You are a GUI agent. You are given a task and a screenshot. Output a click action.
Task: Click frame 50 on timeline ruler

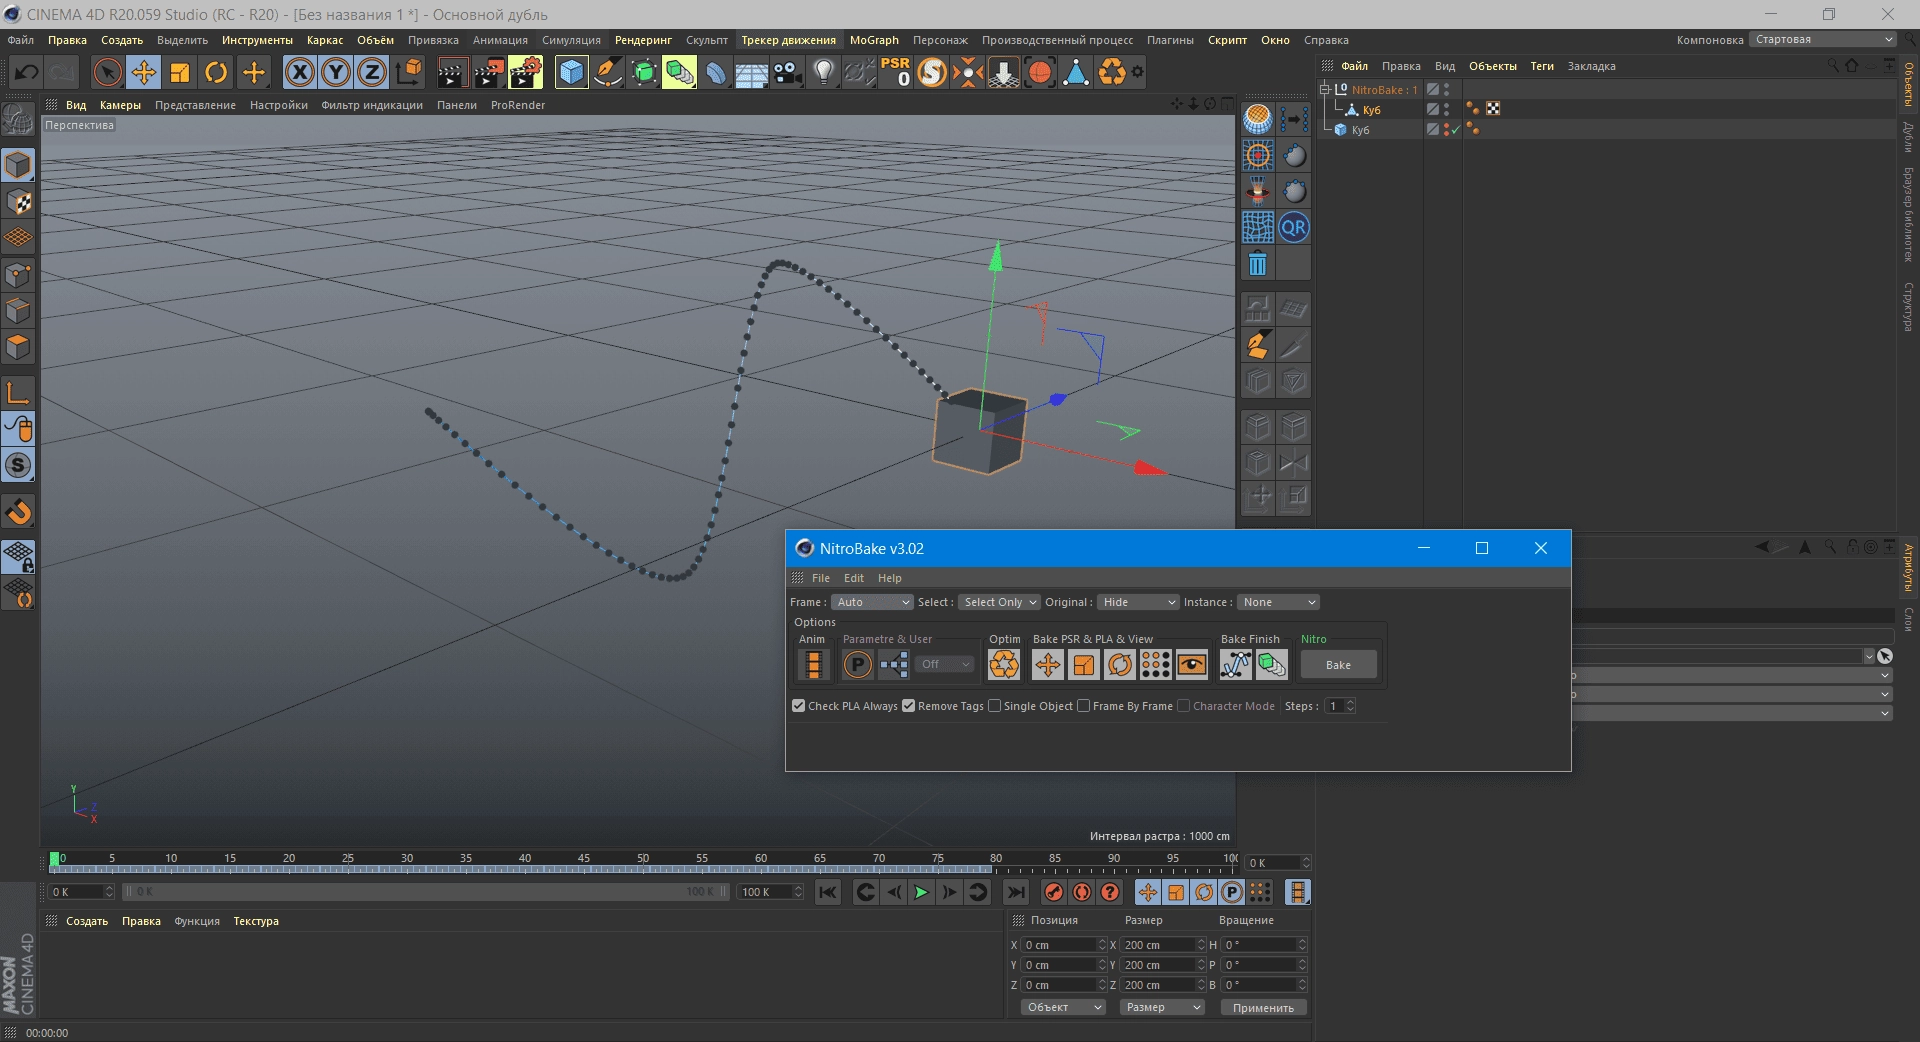(643, 859)
